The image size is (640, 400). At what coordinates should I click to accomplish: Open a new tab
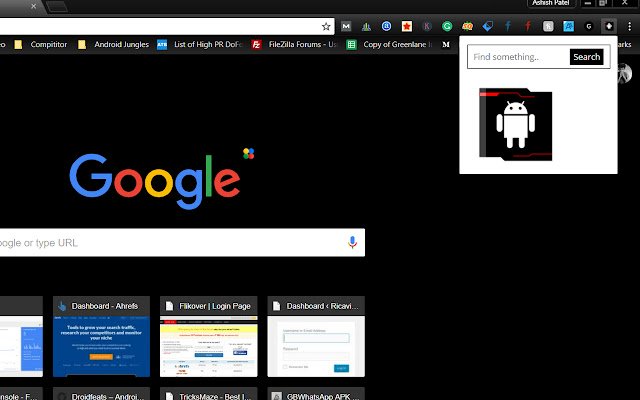(x=57, y=6)
